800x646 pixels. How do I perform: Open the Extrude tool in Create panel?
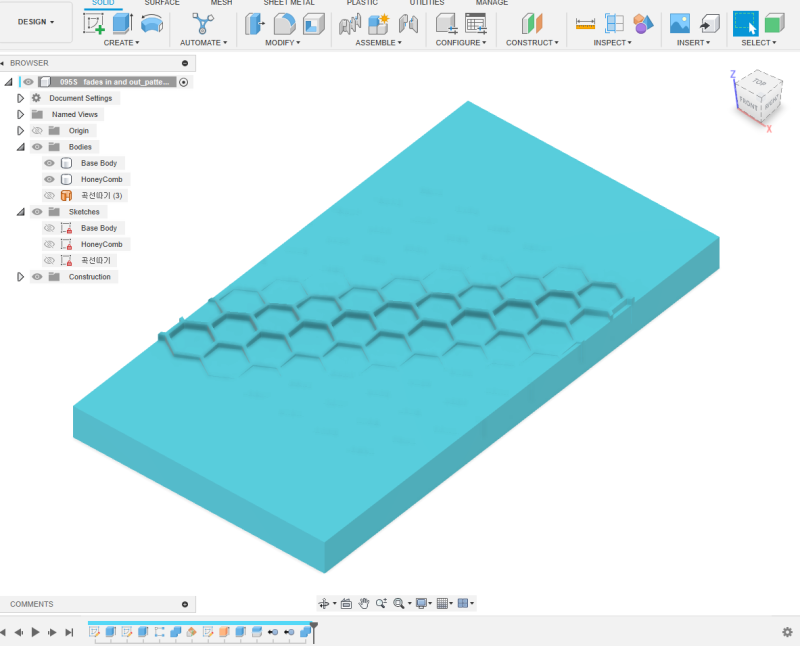[x=120, y=25]
